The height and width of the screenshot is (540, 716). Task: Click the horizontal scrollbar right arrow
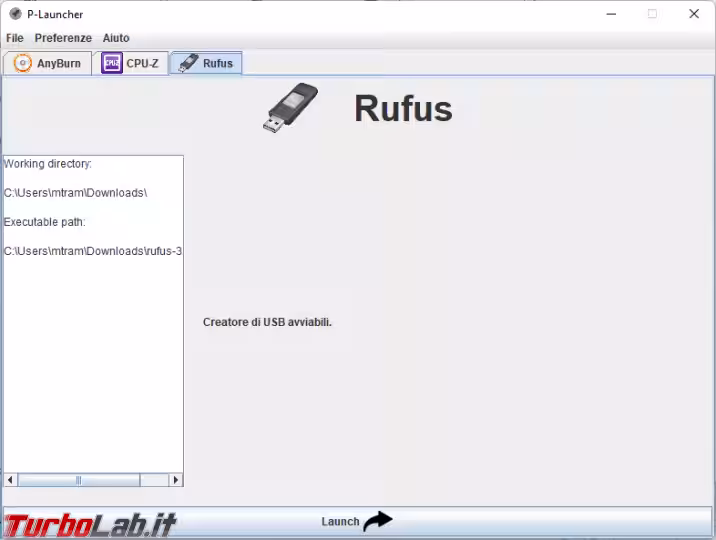click(x=176, y=480)
